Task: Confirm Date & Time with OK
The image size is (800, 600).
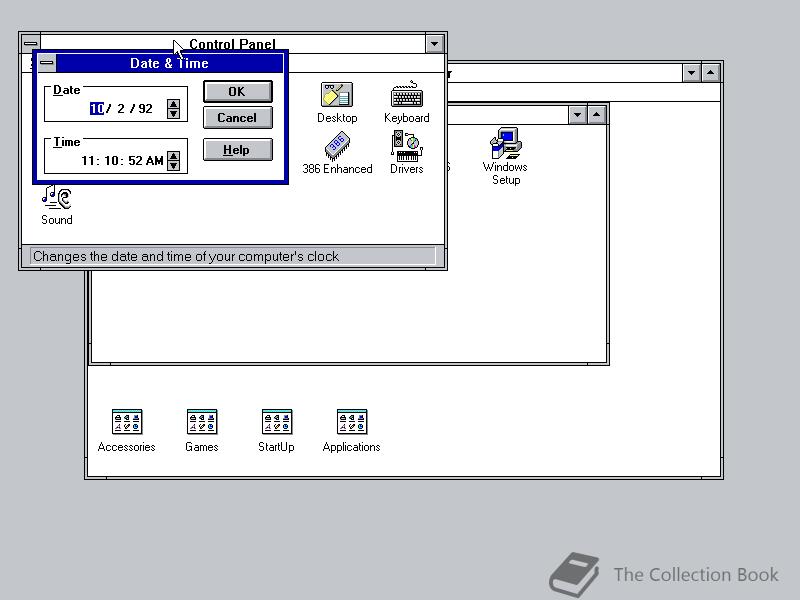Action: tap(237, 92)
